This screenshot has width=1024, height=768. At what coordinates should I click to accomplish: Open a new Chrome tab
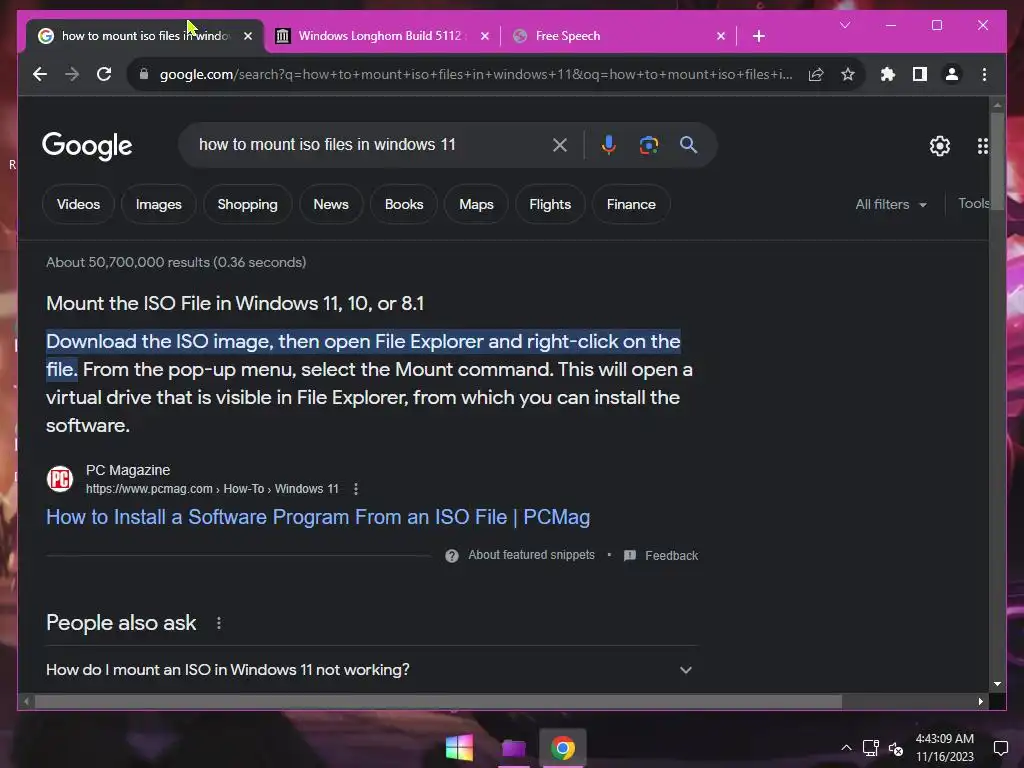(x=758, y=36)
